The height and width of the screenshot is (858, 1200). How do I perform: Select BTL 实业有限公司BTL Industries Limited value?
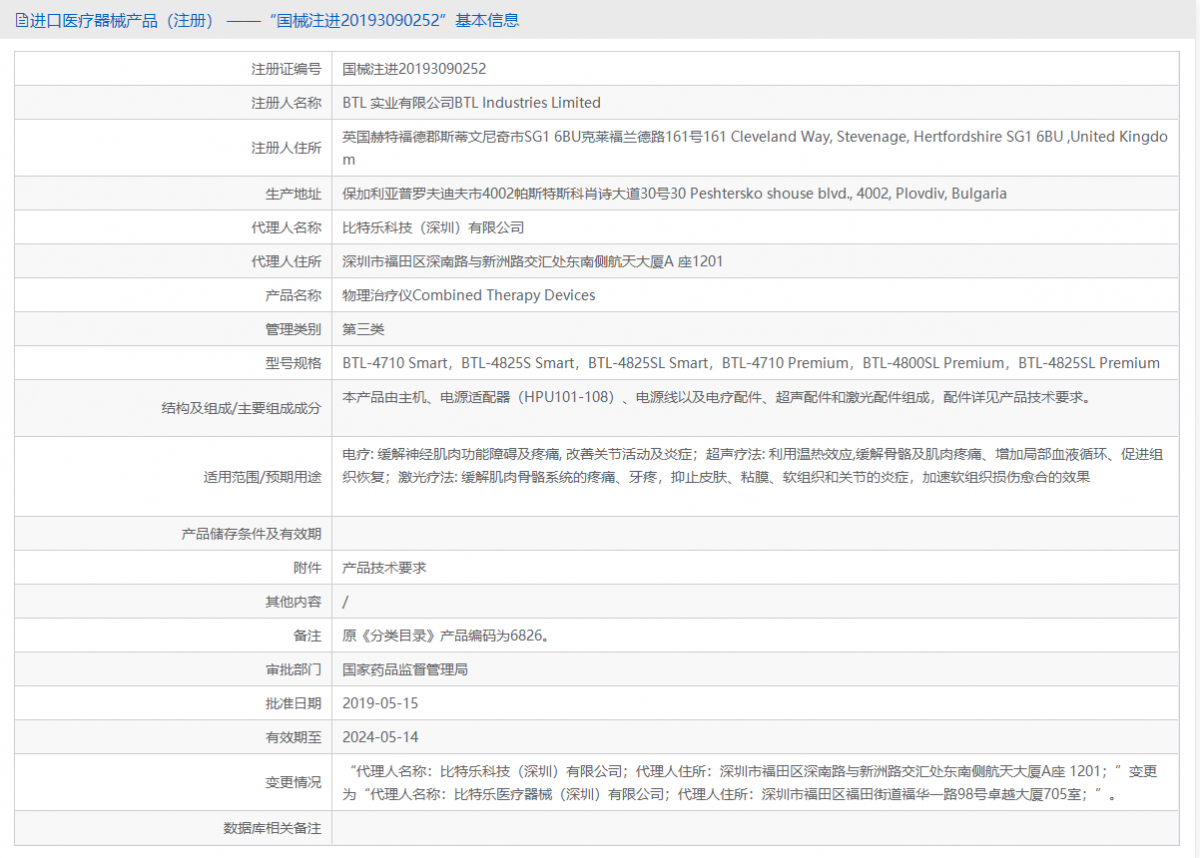471,102
